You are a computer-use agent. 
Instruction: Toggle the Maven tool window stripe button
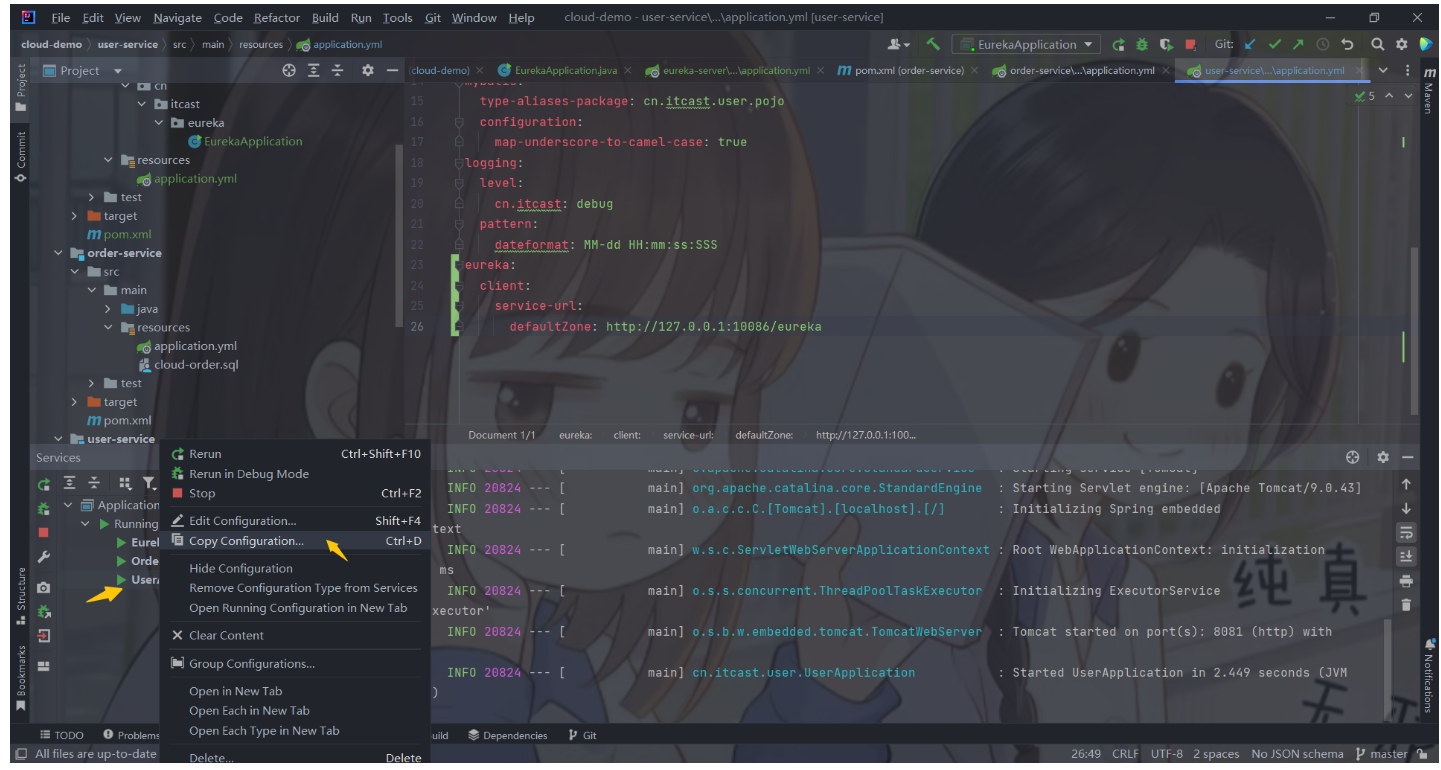[1429, 90]
